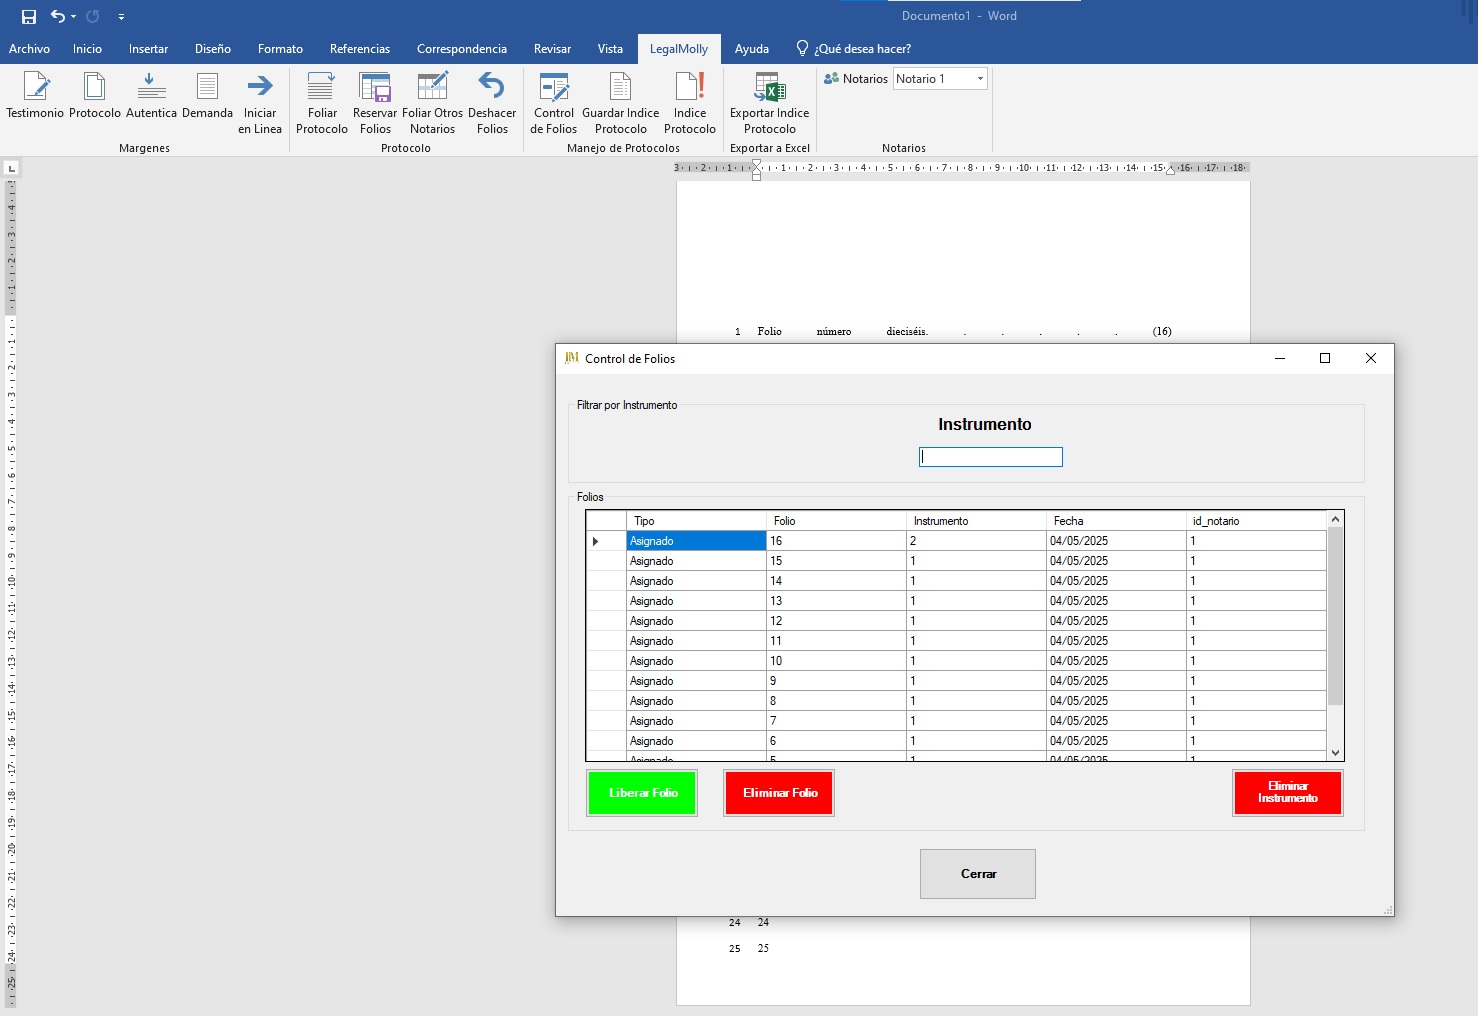Switch to the Vista tab
The image size is (1478, 1016).
(x=610, y=49)
